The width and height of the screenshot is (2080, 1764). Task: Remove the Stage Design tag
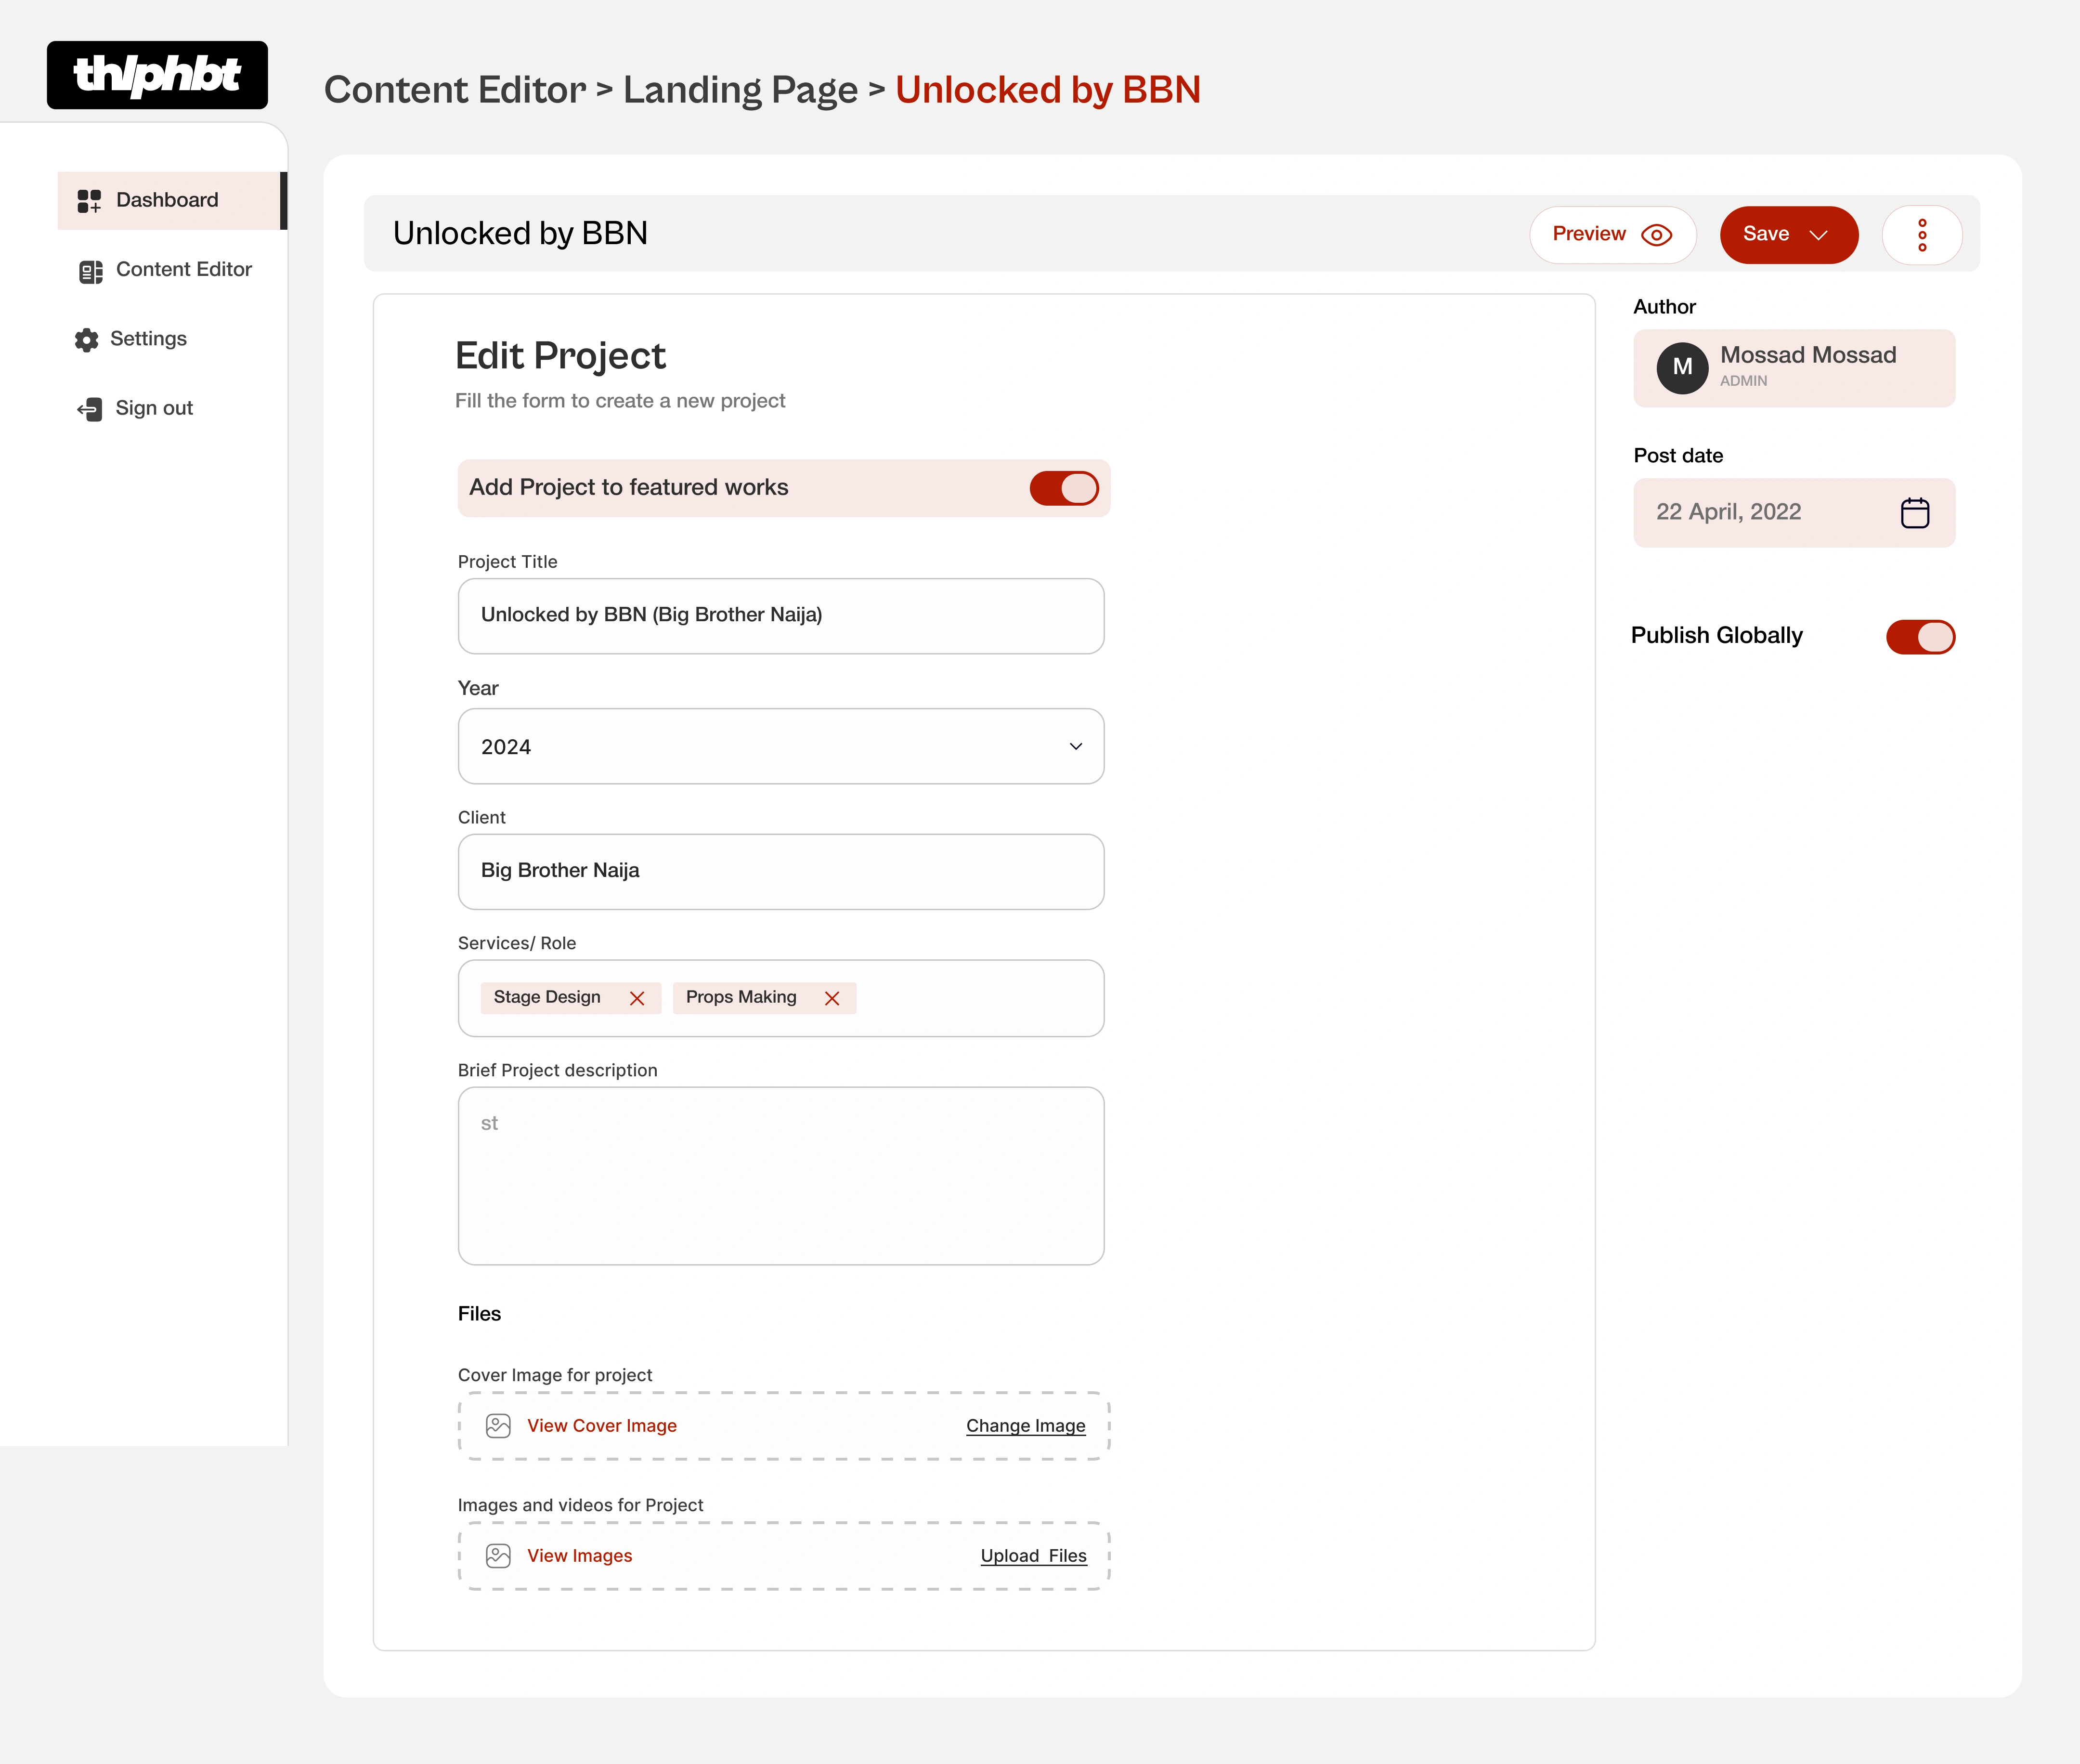637,998
